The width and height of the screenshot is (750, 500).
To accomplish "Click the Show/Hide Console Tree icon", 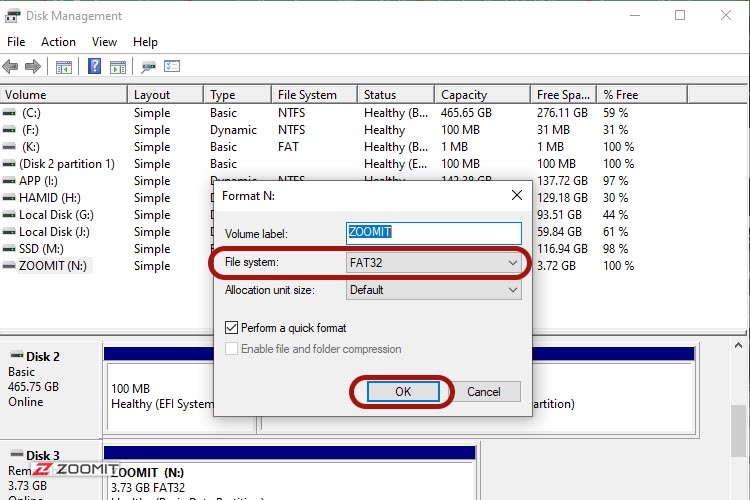I will click(x=64, y=67).
